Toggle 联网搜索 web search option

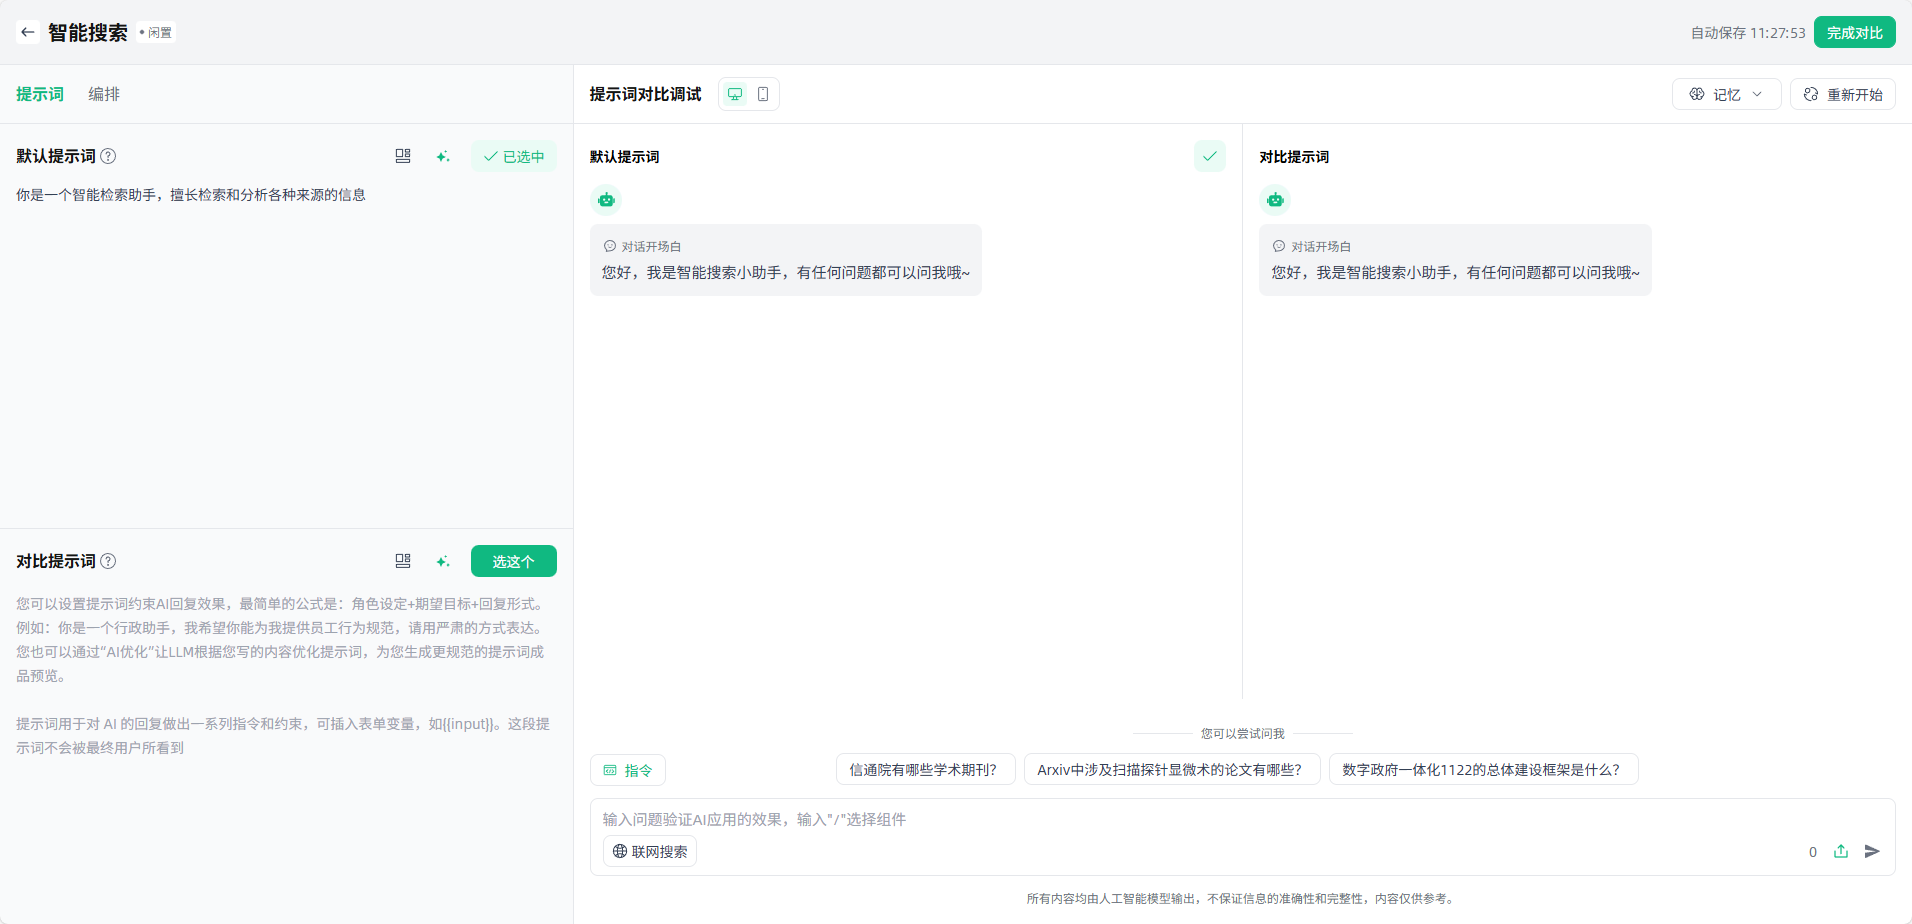coord(650,851)
